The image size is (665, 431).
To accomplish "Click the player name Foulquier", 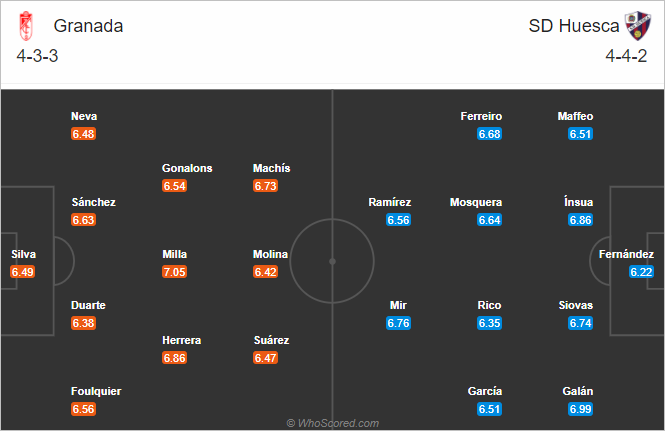I will point(96,391).
